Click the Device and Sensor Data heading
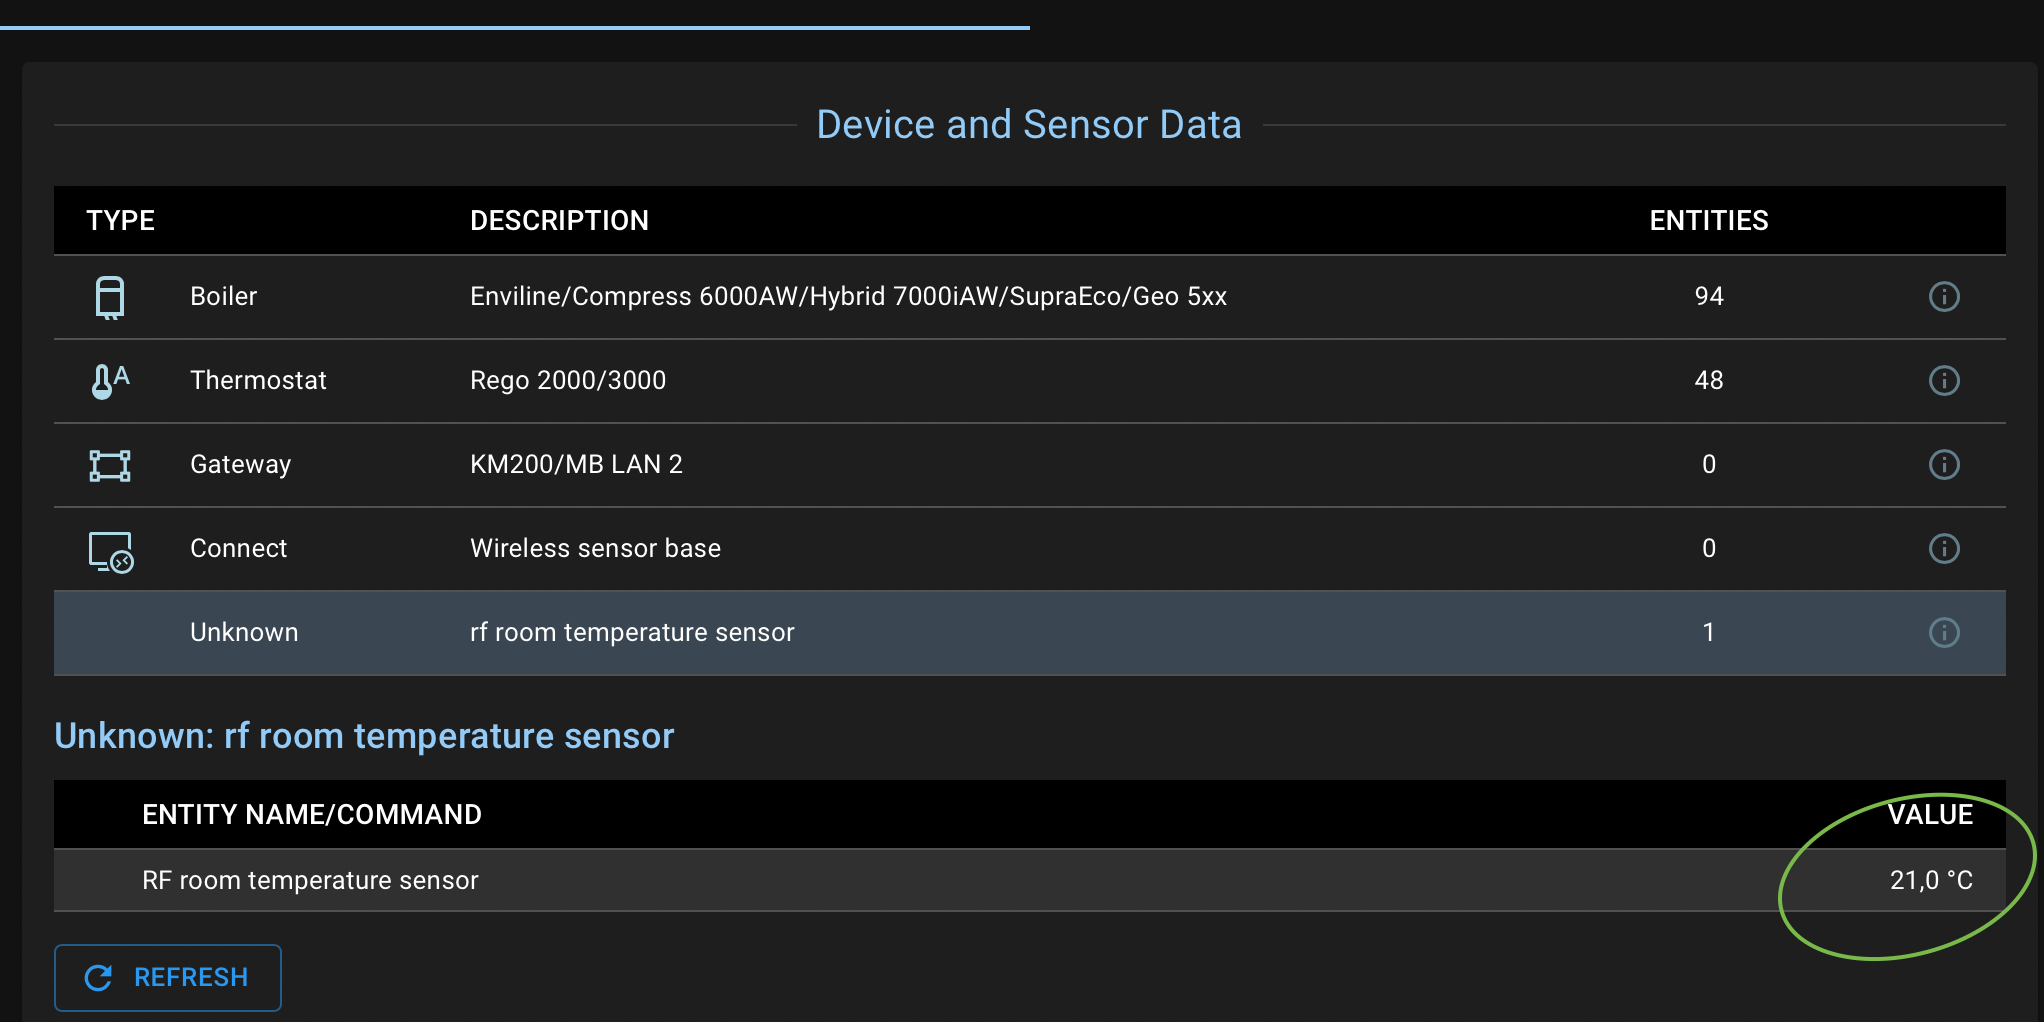Screen dimensions: 2044x1022 tap(1030, 123)
